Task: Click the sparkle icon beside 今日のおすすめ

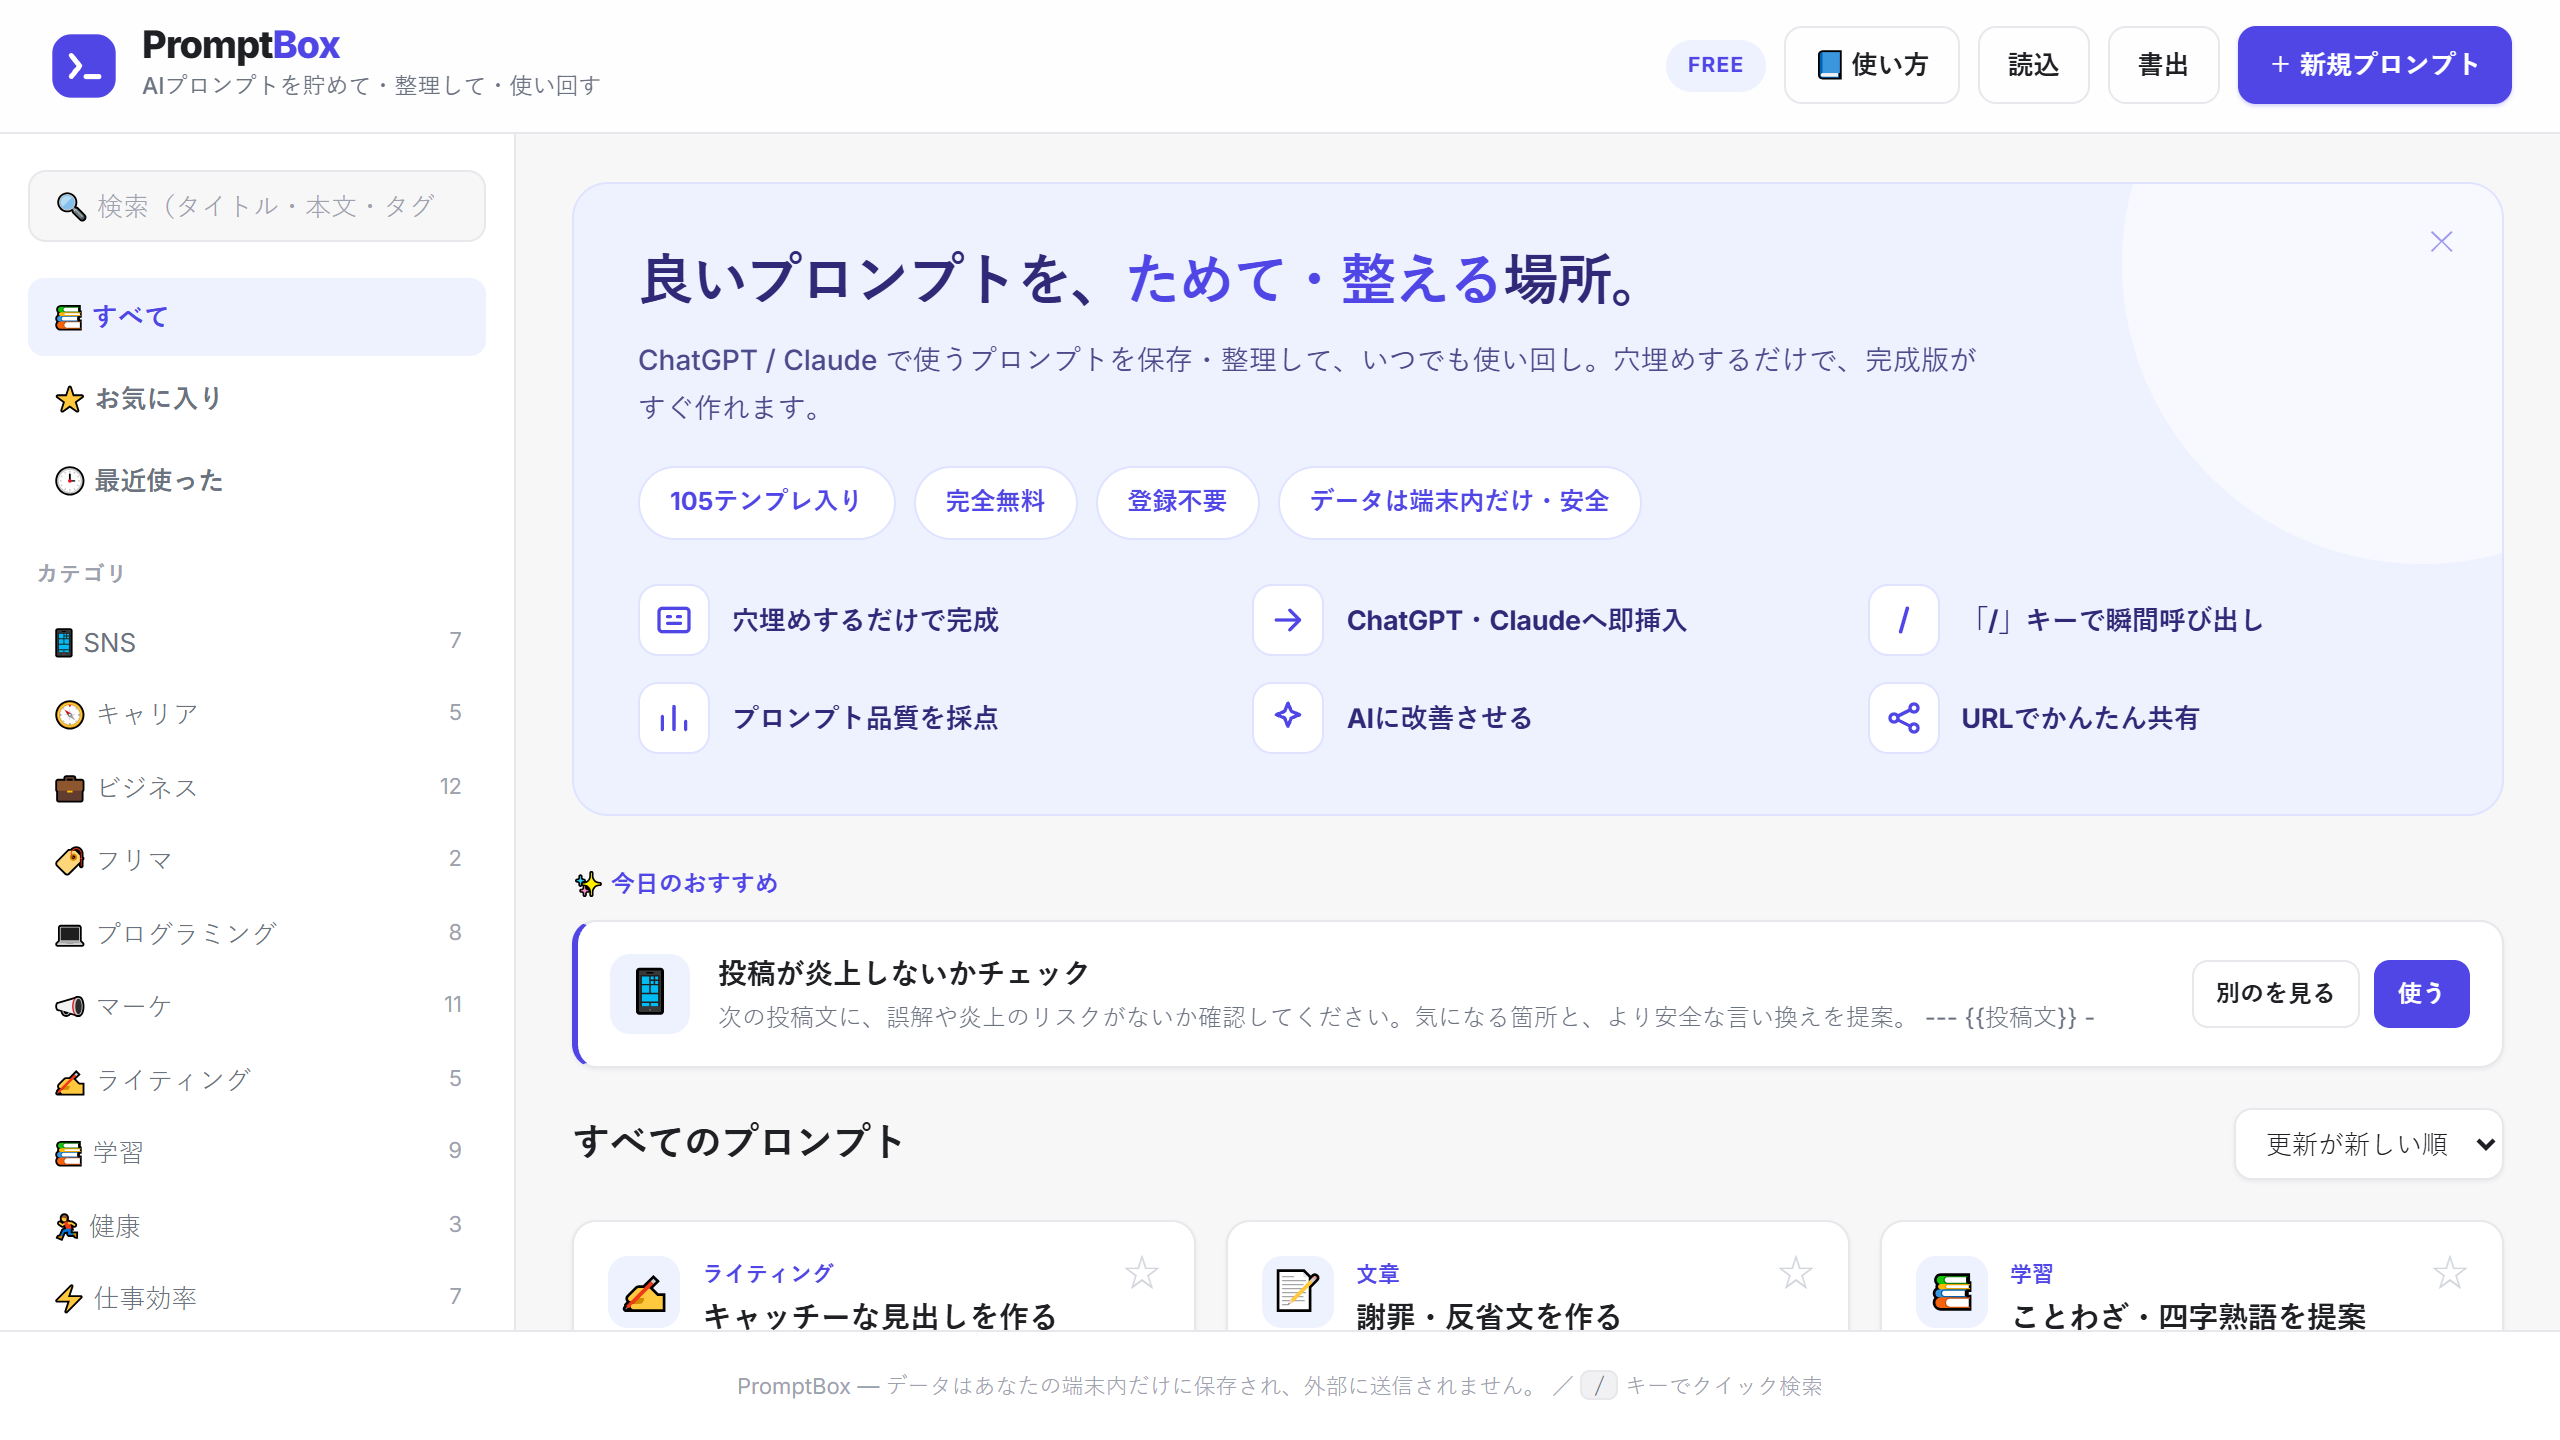Action: pos(588,884)
